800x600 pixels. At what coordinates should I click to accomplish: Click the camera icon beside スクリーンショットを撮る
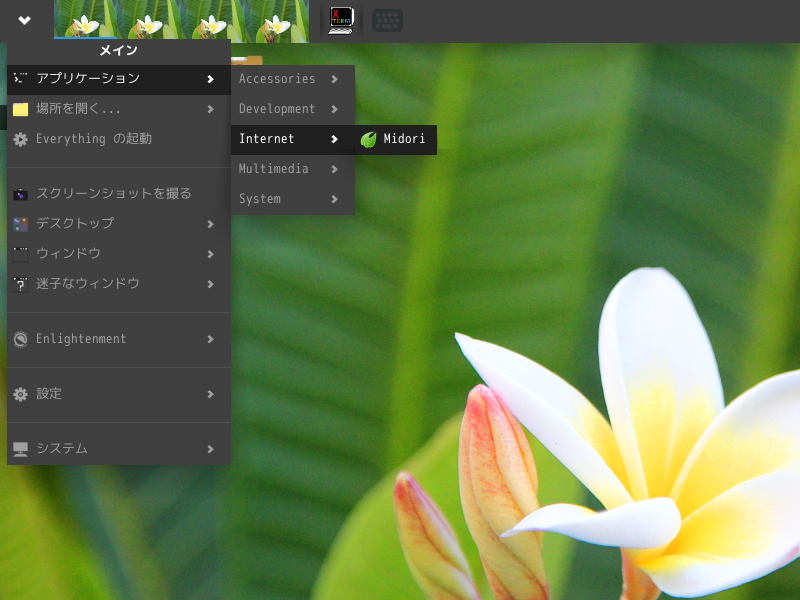click(x=19, y=194)
